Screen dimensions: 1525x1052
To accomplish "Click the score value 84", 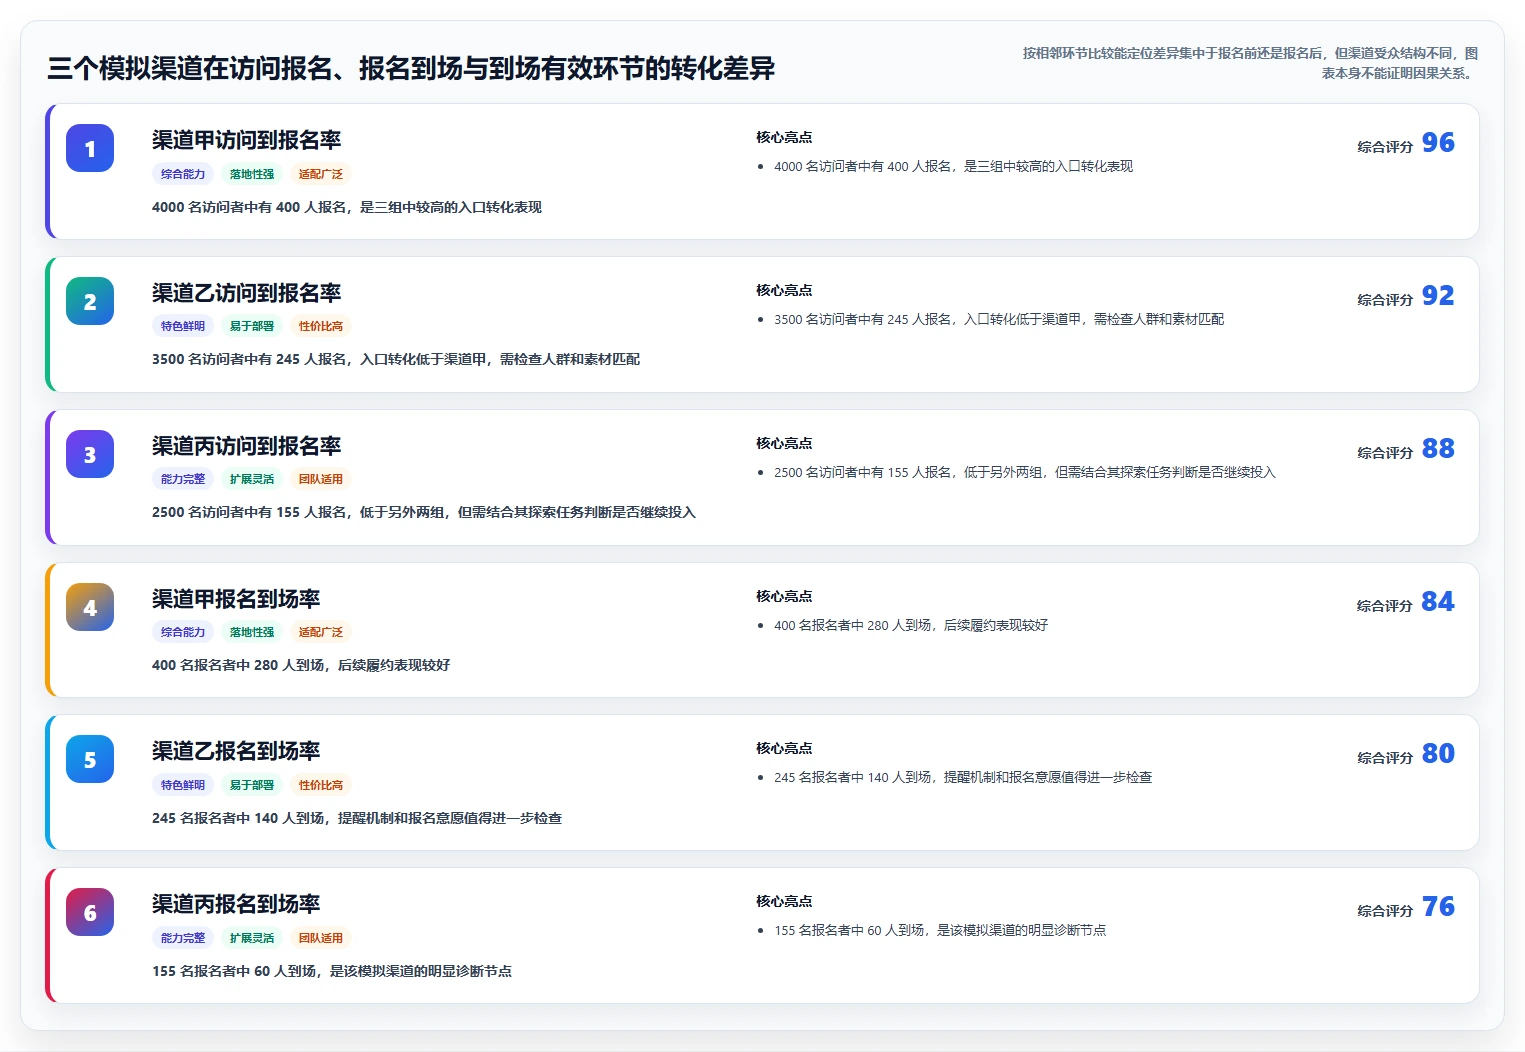I will pos(1438,602).
